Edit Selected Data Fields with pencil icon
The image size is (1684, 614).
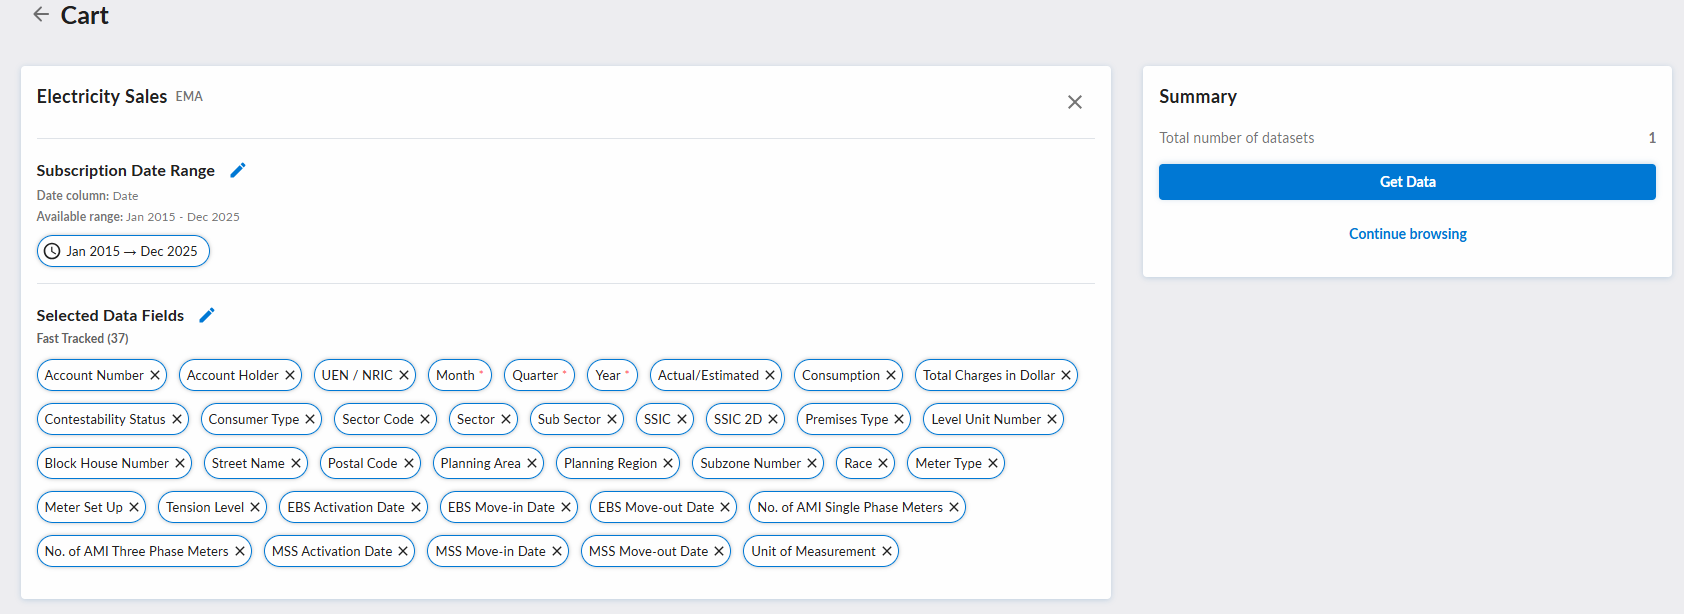coord(207,315)
